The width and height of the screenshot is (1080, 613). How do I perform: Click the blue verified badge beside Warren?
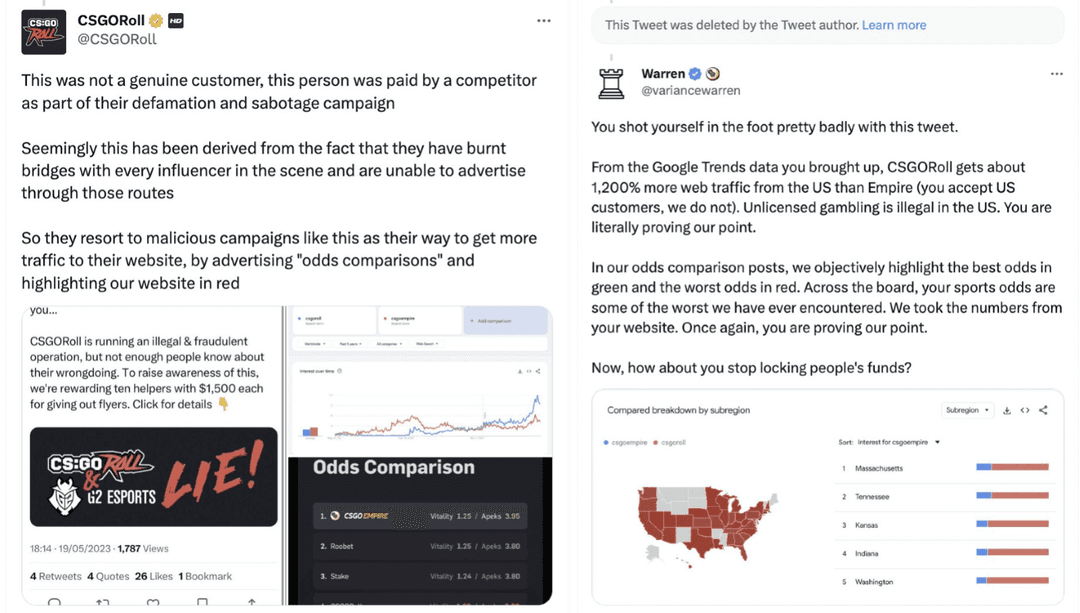[x=695, y=74]
